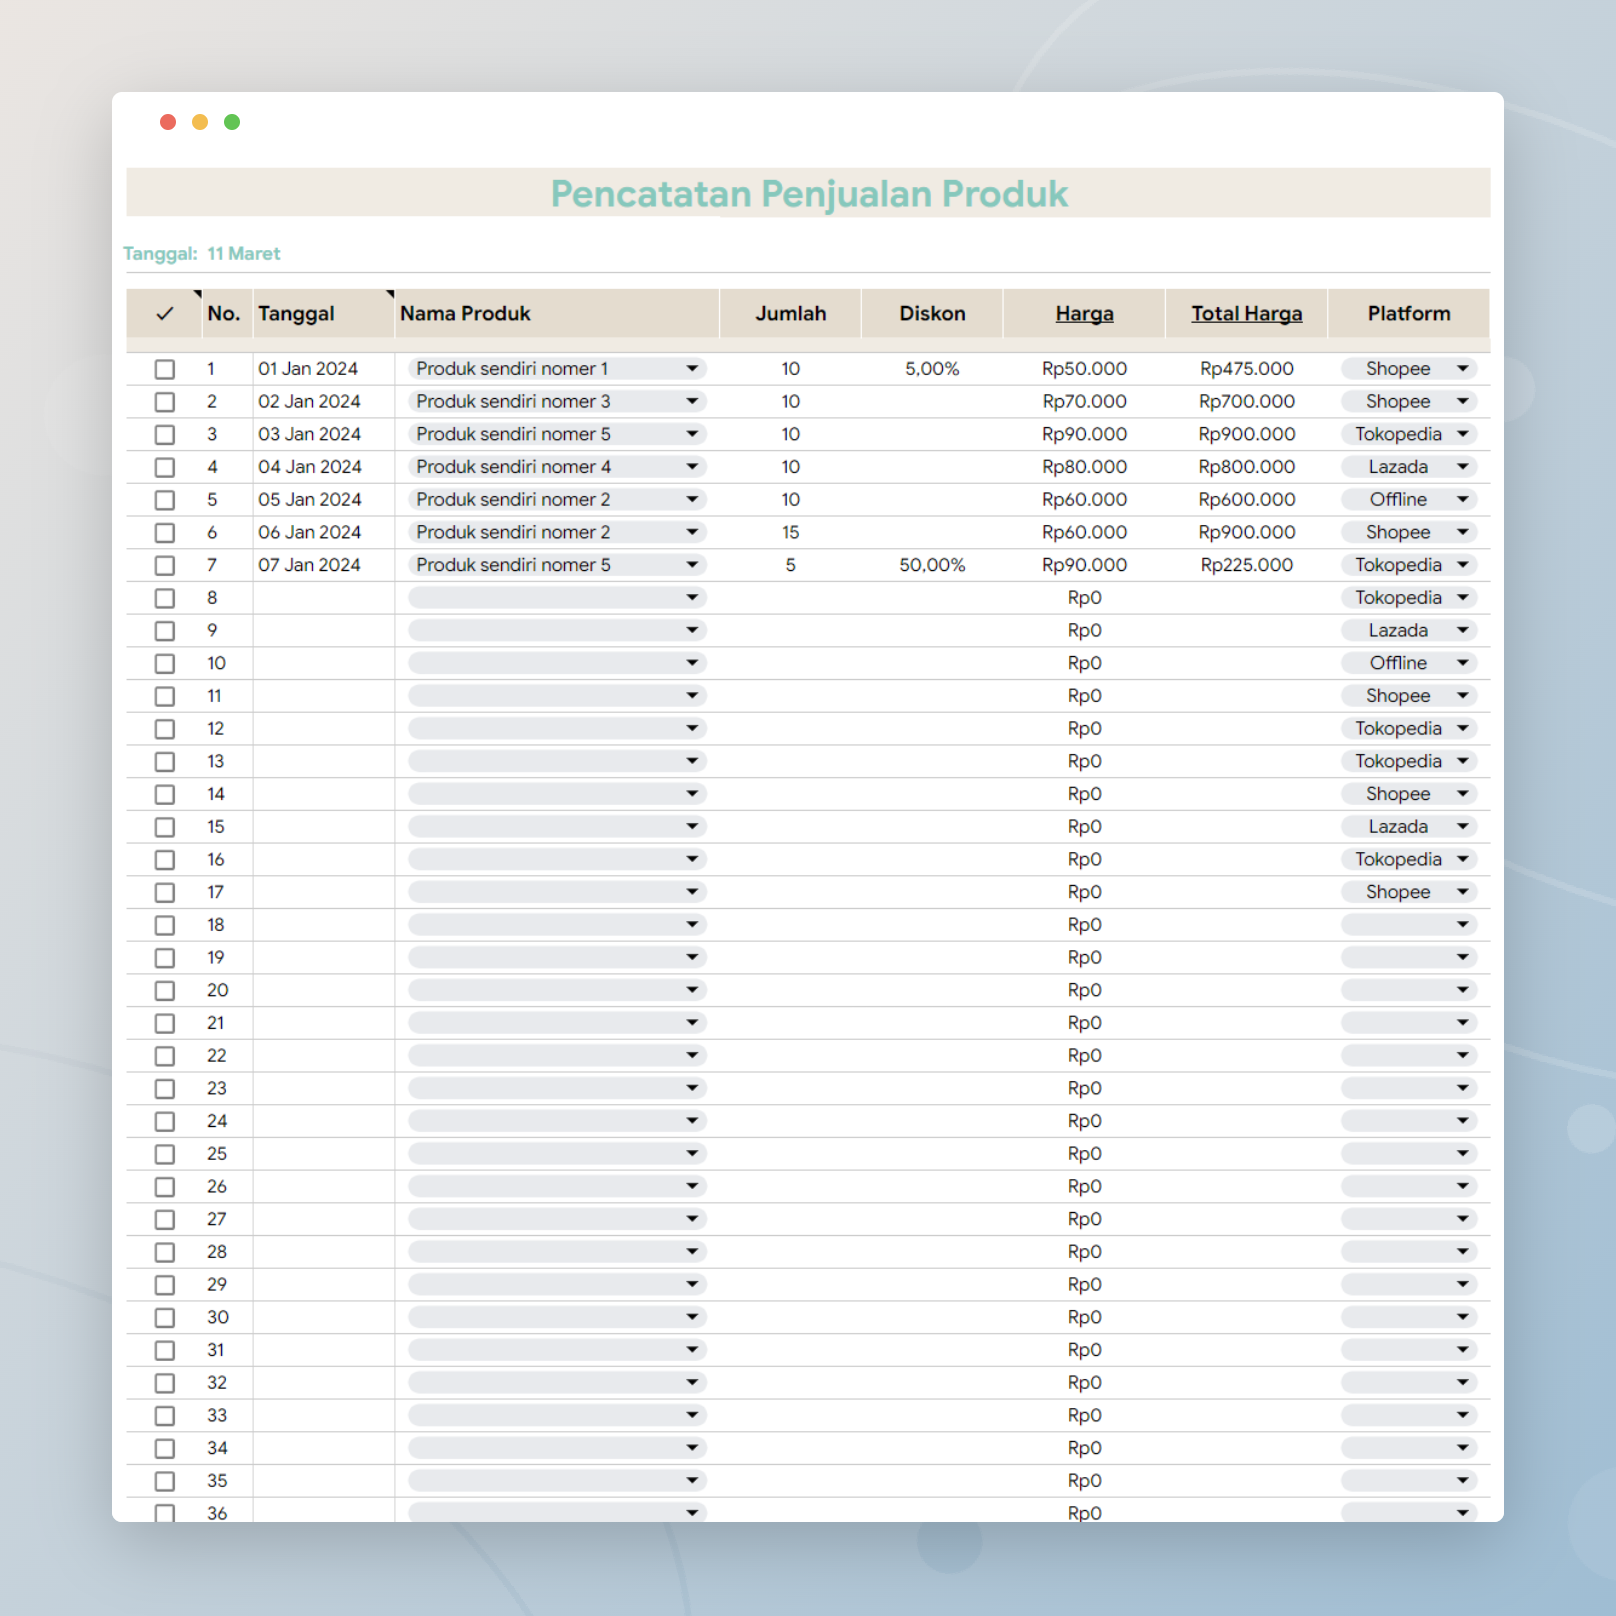
Task: Click the empty quantity cell in row 9
Action: coord(791,631)
